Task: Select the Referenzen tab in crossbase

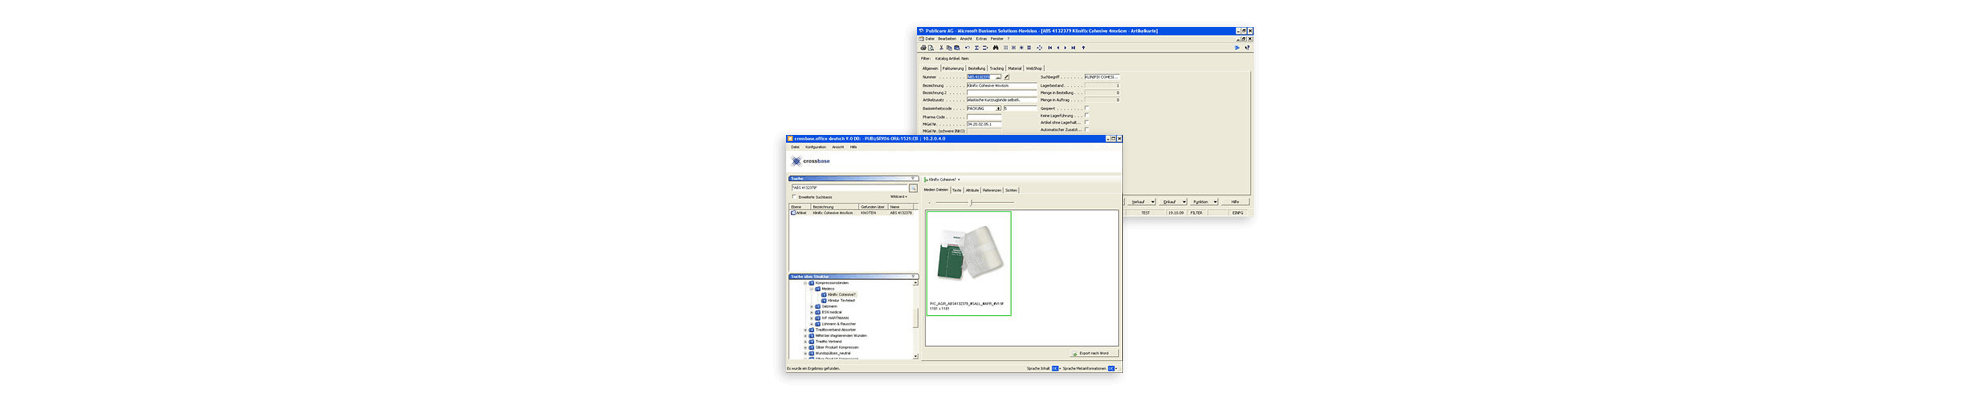Action: [992, 190]
